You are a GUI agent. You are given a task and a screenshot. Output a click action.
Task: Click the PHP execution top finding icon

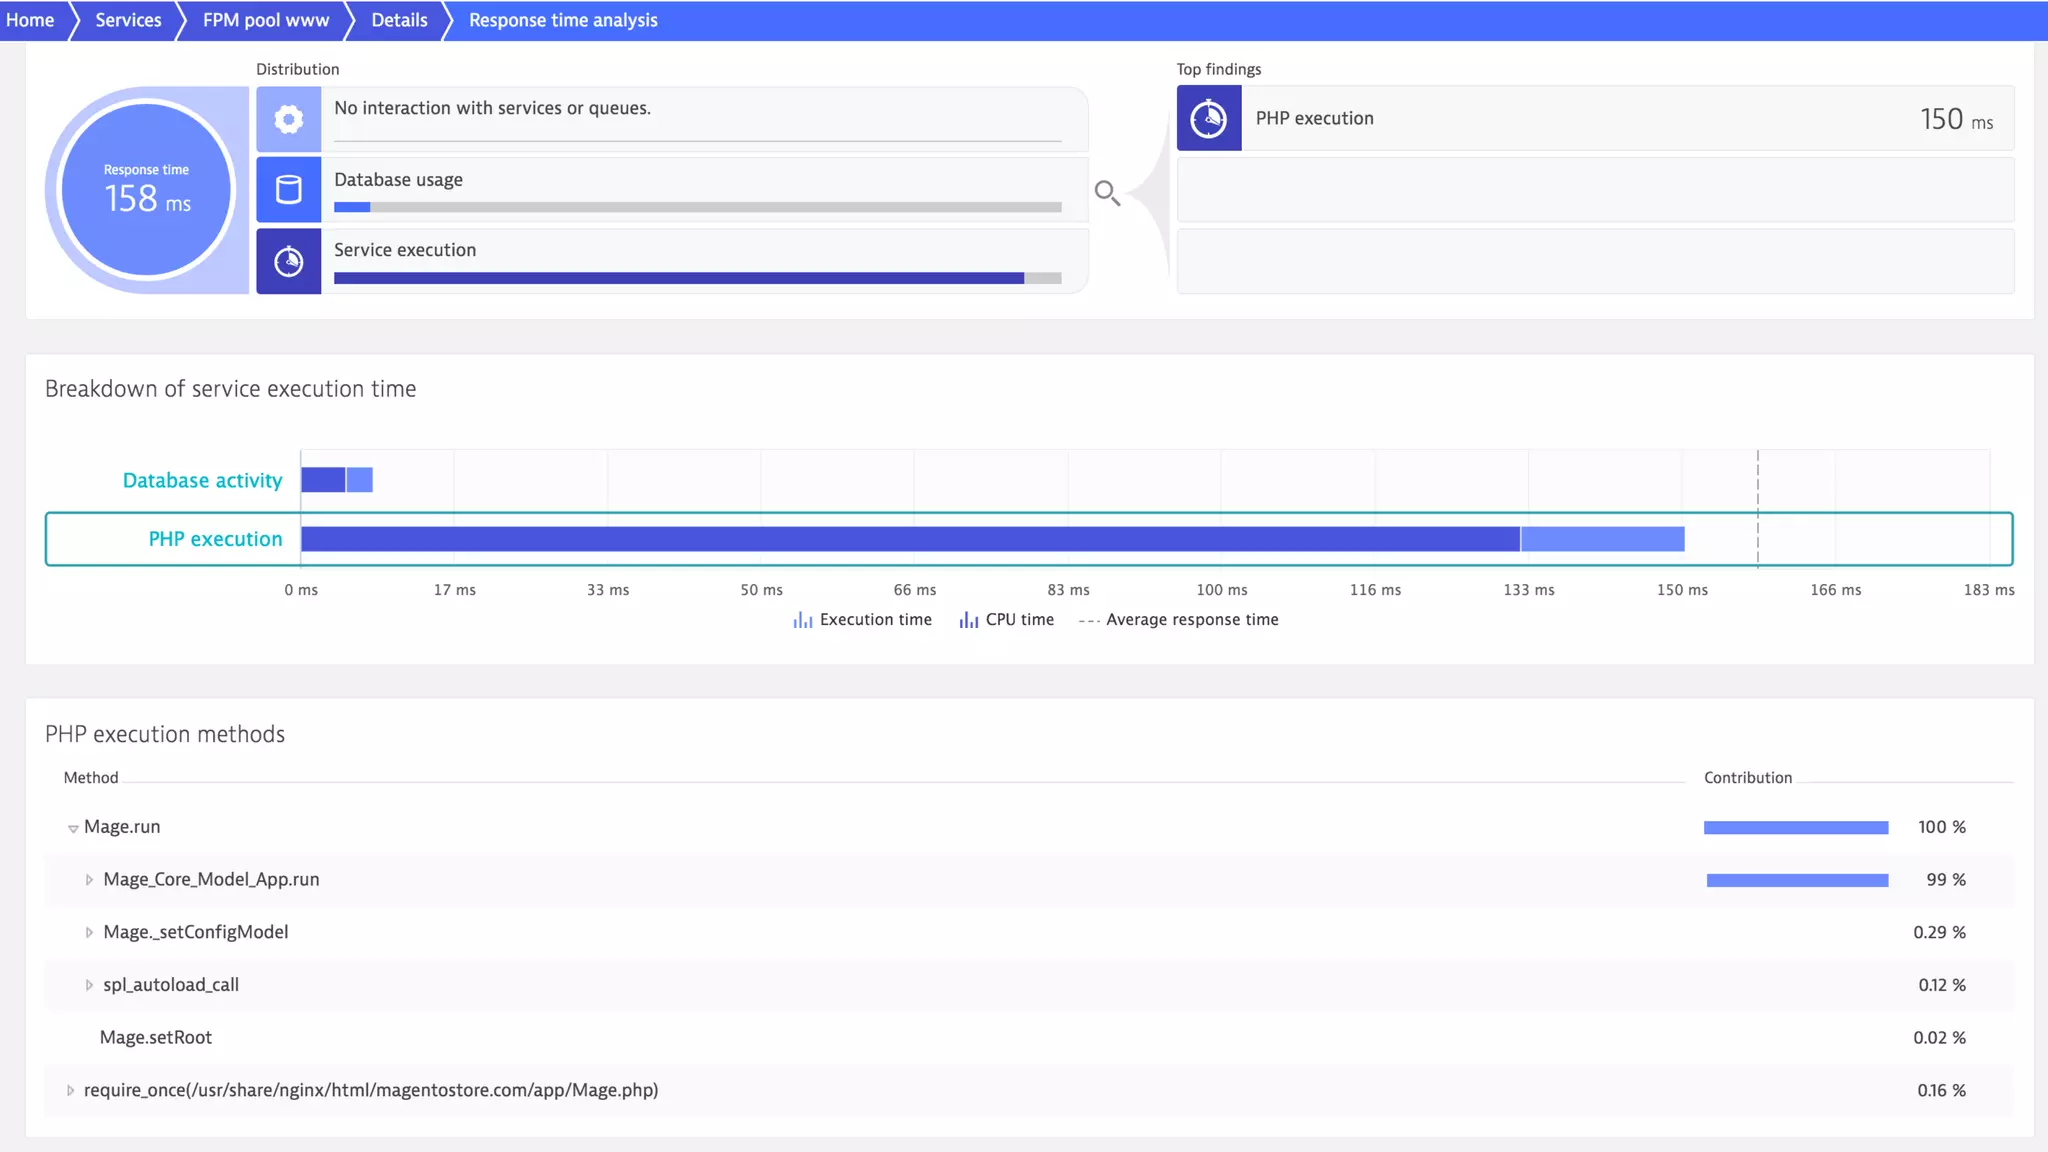(x=1208, y=118)
